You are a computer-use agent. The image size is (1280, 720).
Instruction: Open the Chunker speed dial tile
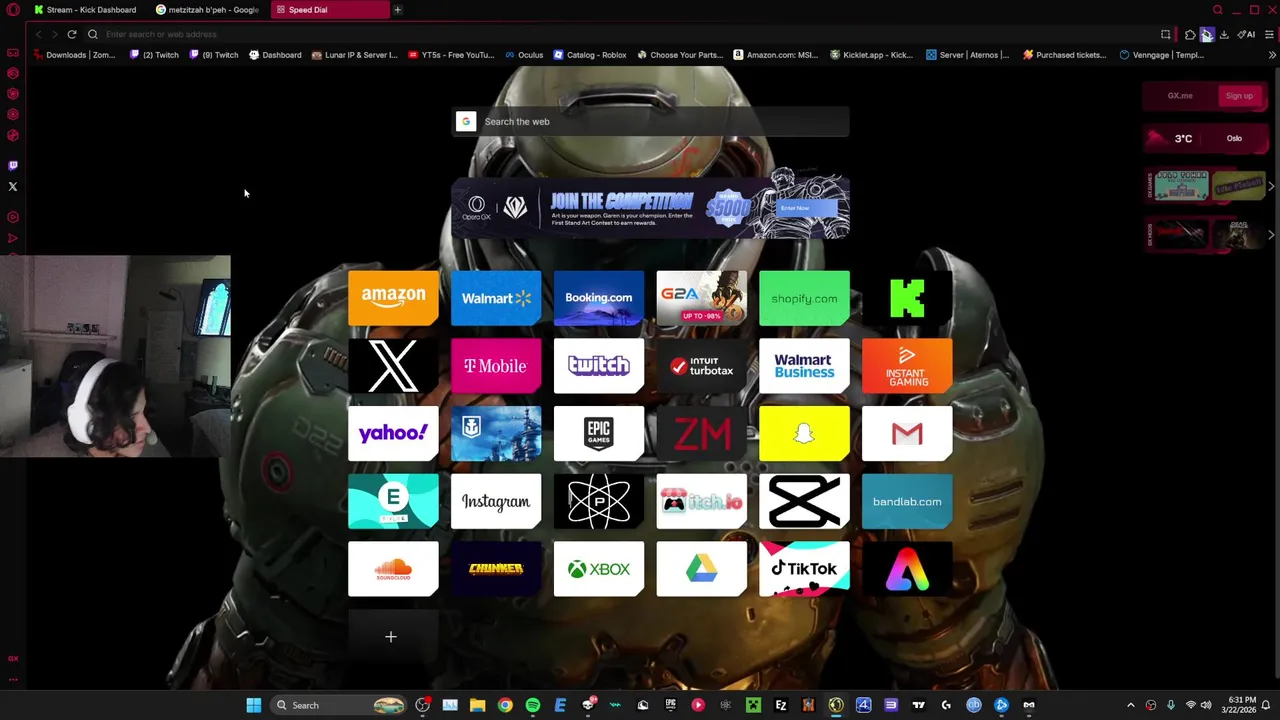point(496,569)
